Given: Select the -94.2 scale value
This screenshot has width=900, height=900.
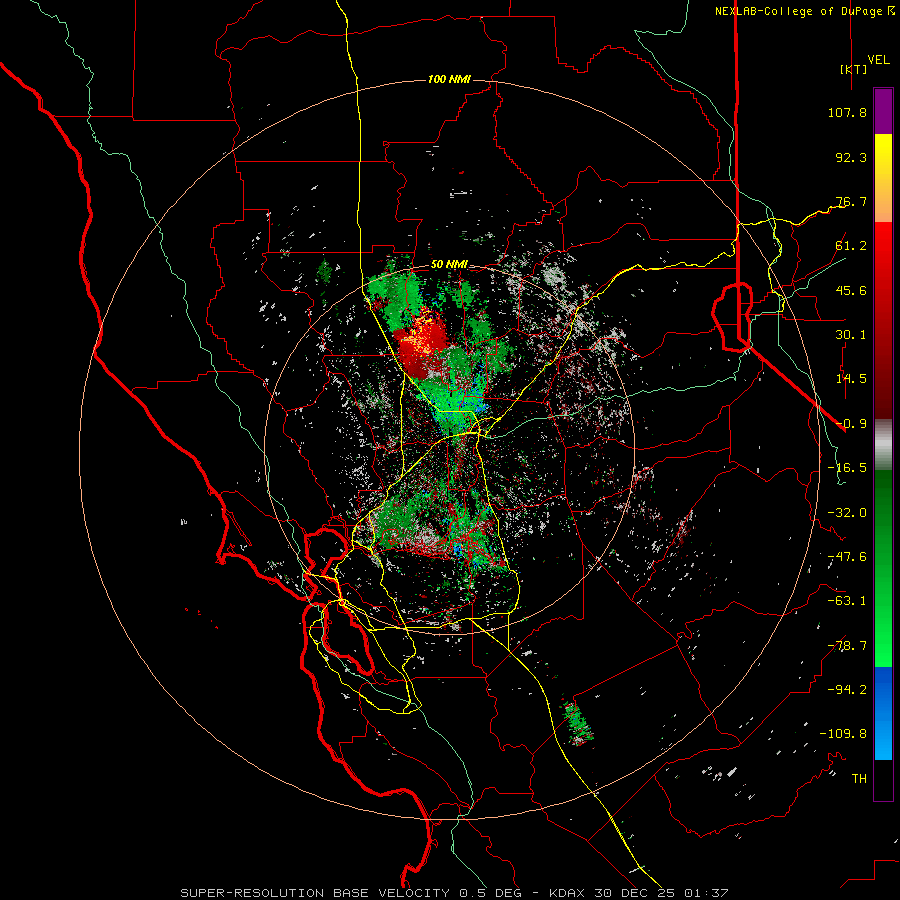Looking at the screenshot, I should (847, 690).
